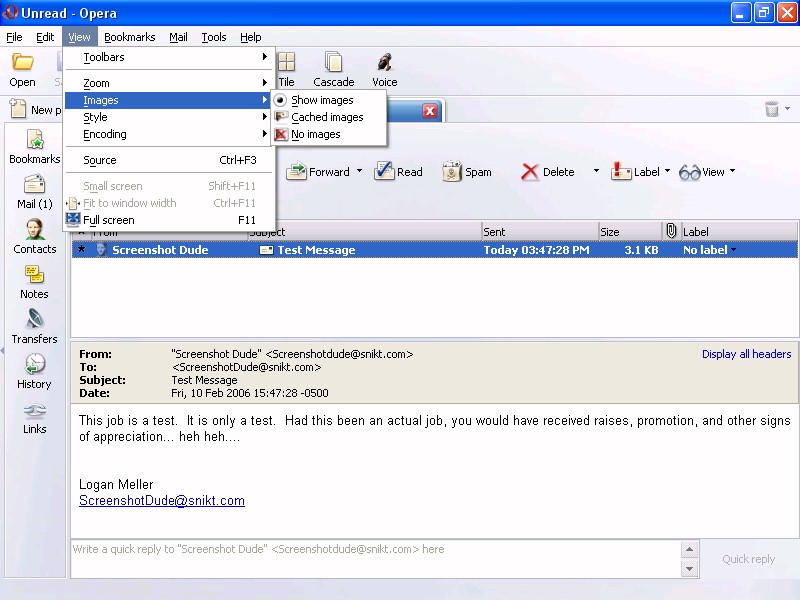Open the Edit menu
Image resolution: width=800 pixels, height=600 pixels.
point(45,37)
